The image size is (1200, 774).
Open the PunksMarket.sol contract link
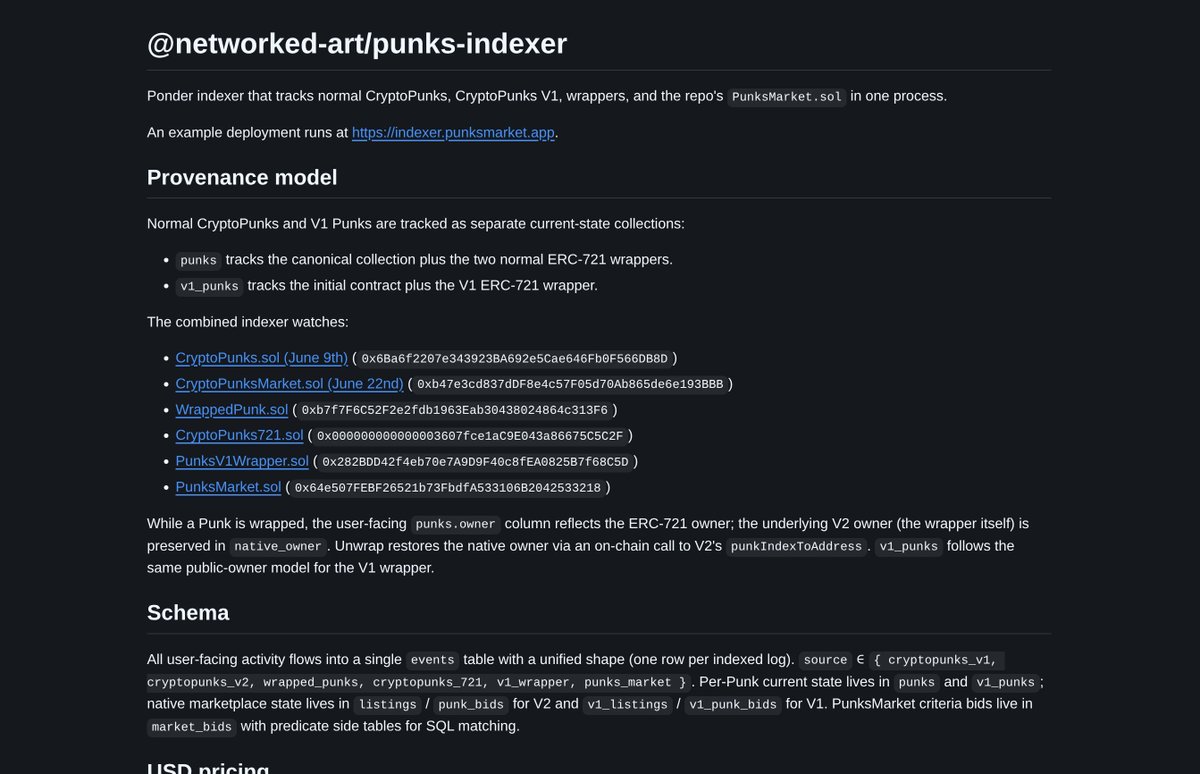click(229, 488)
